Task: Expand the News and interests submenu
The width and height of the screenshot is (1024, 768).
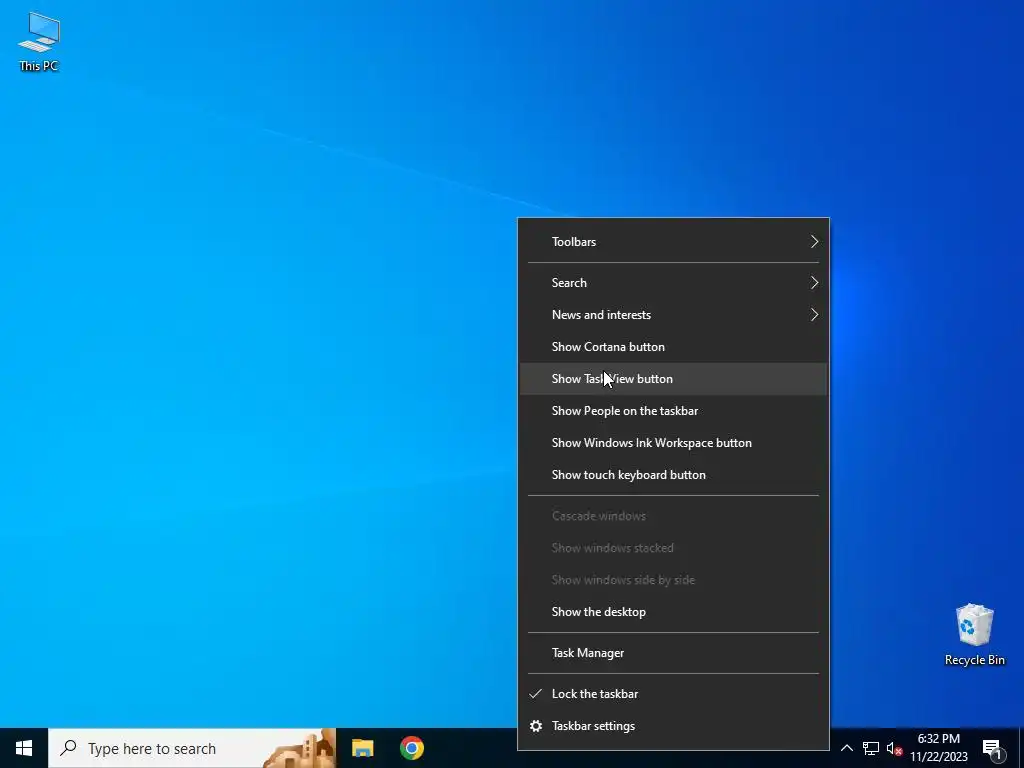Action: (x=673, y=315)
